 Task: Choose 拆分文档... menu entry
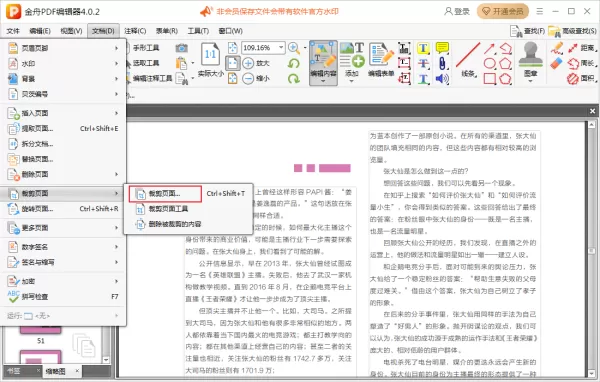coord(63,144)
